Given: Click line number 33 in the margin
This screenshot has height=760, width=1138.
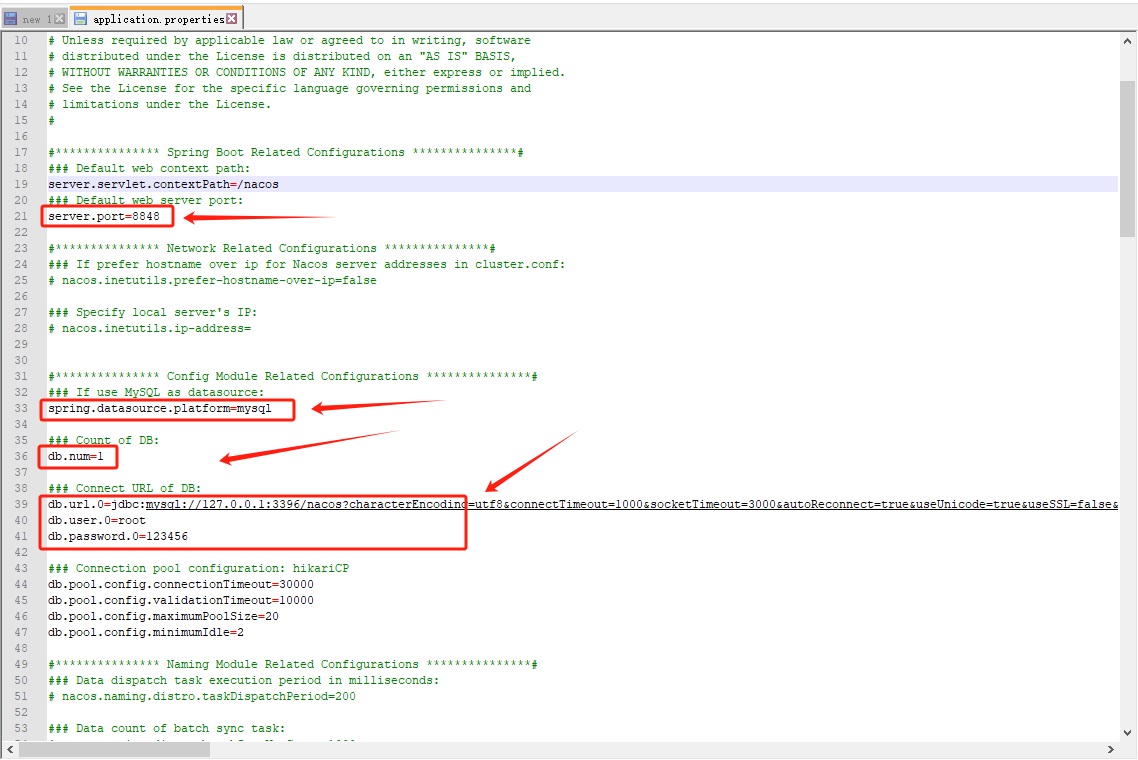Looking at the screenshot, I should (x=21, y=409).
